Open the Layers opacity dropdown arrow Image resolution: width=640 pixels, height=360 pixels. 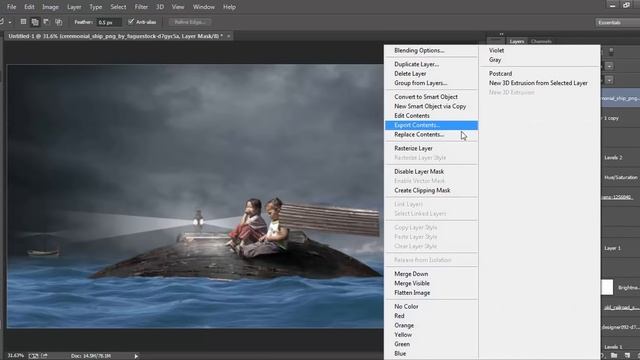point(609,66)
